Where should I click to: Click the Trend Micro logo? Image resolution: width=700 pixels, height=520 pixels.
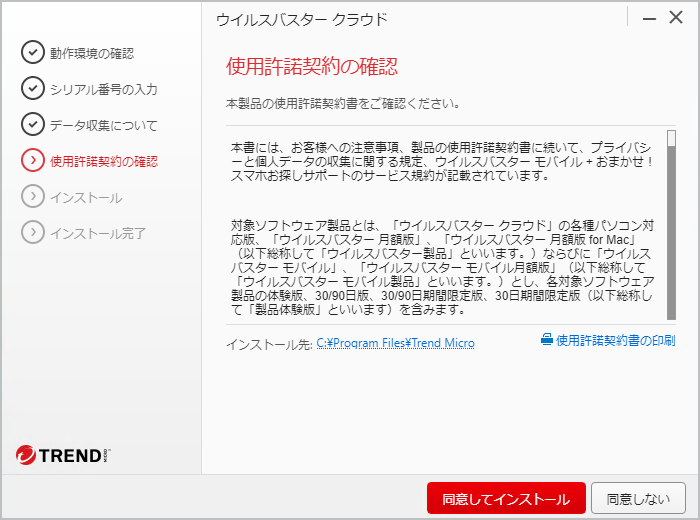(62, 456)
